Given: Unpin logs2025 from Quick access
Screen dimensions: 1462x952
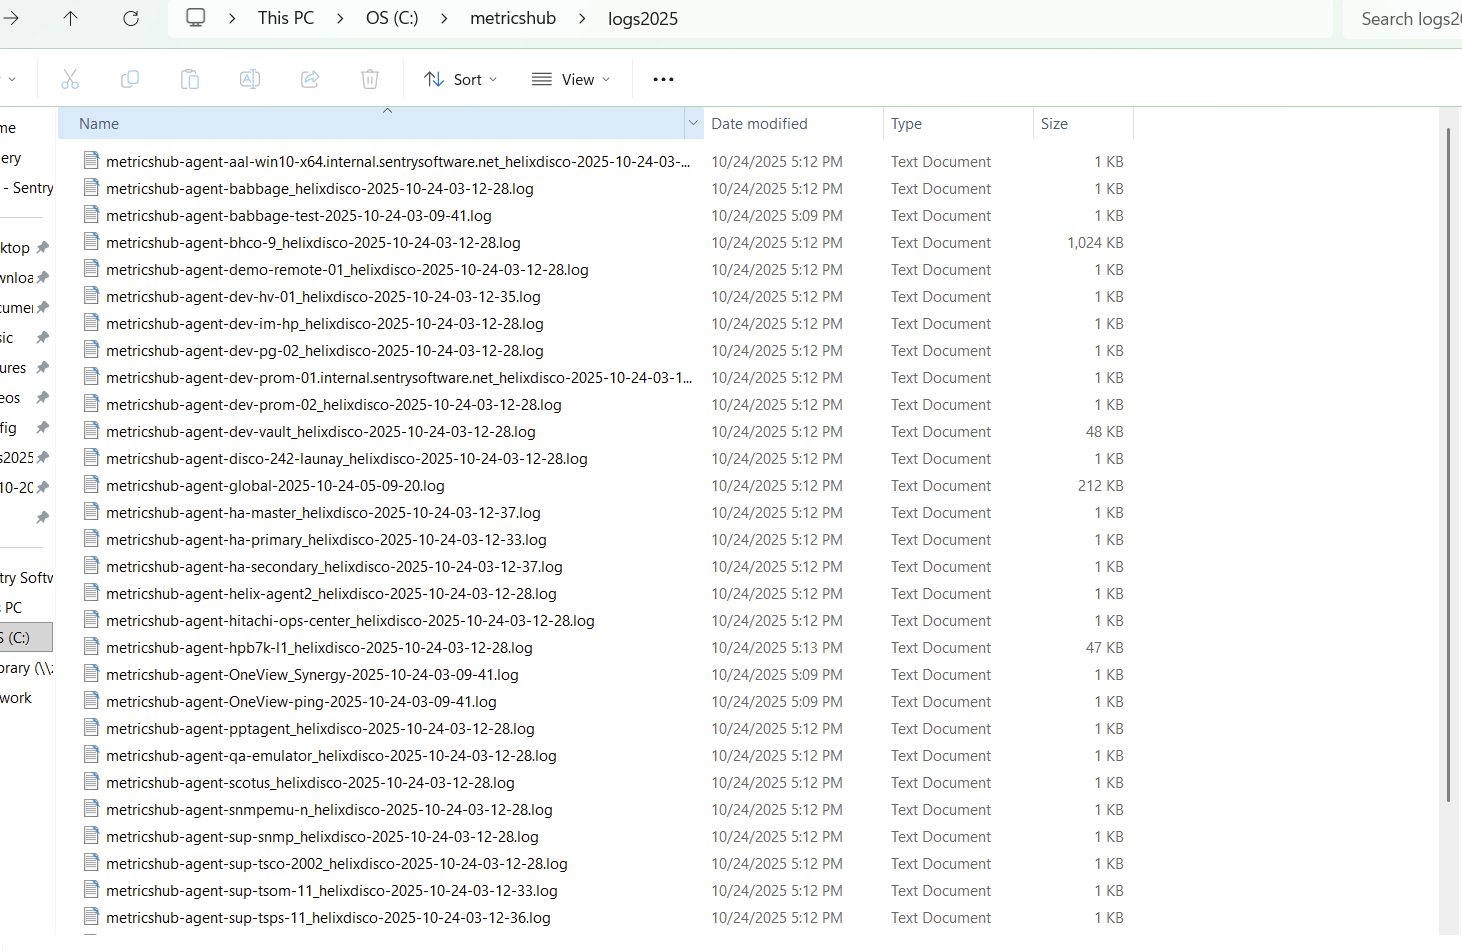Looking at the screenshot, I should (42, 457).
